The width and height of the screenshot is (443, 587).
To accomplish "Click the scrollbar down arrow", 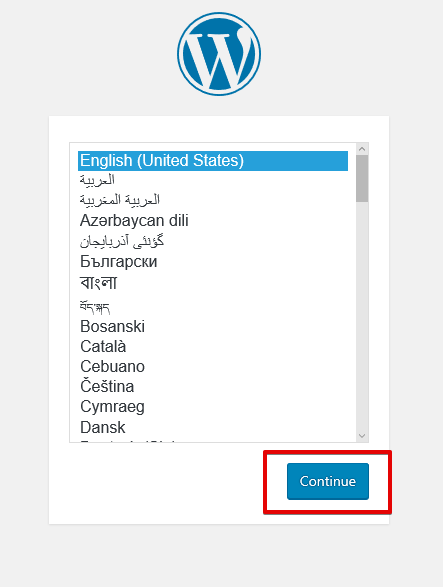I will pos(362,436).
